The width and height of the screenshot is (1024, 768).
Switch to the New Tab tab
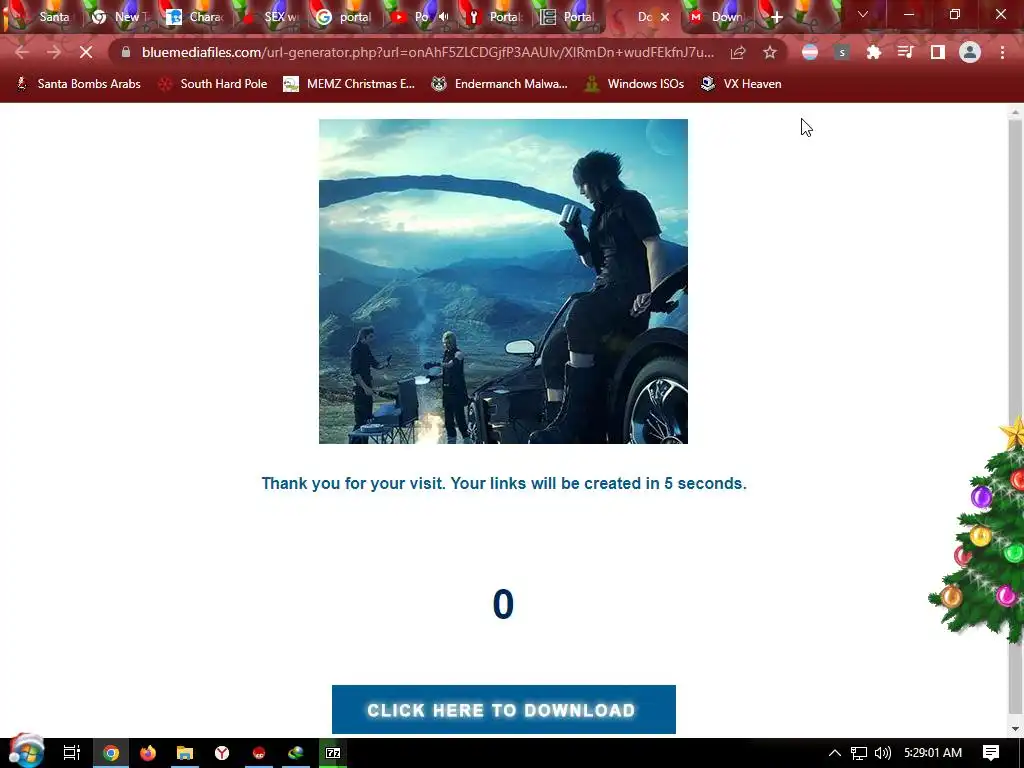[x=121, y=17]
